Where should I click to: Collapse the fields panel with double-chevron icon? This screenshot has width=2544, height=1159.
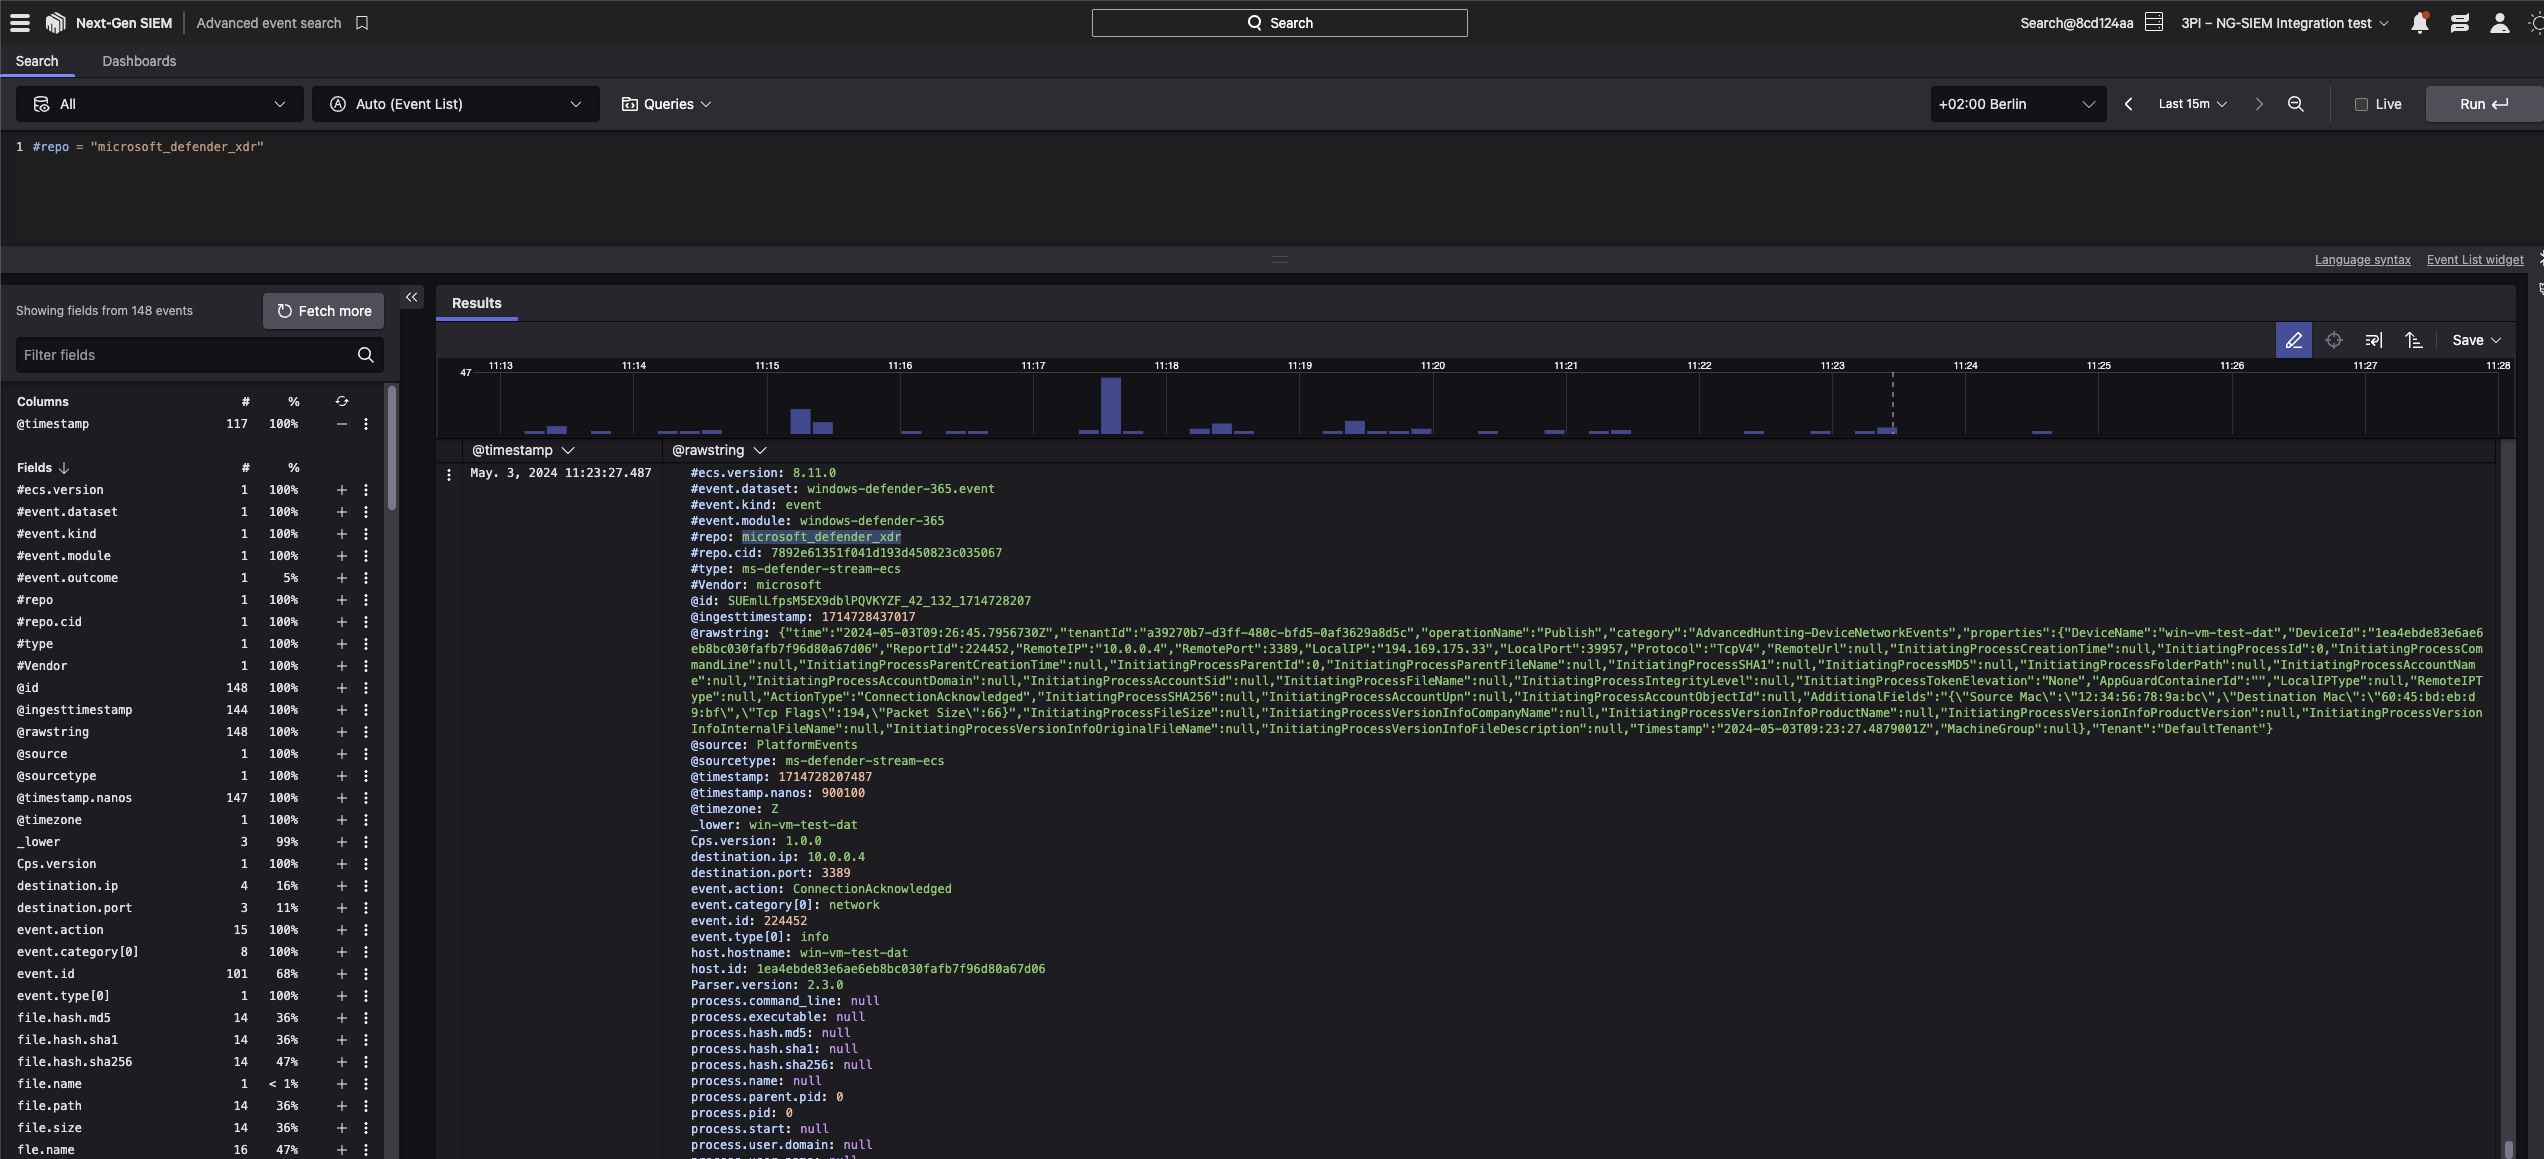coord(411,297)
